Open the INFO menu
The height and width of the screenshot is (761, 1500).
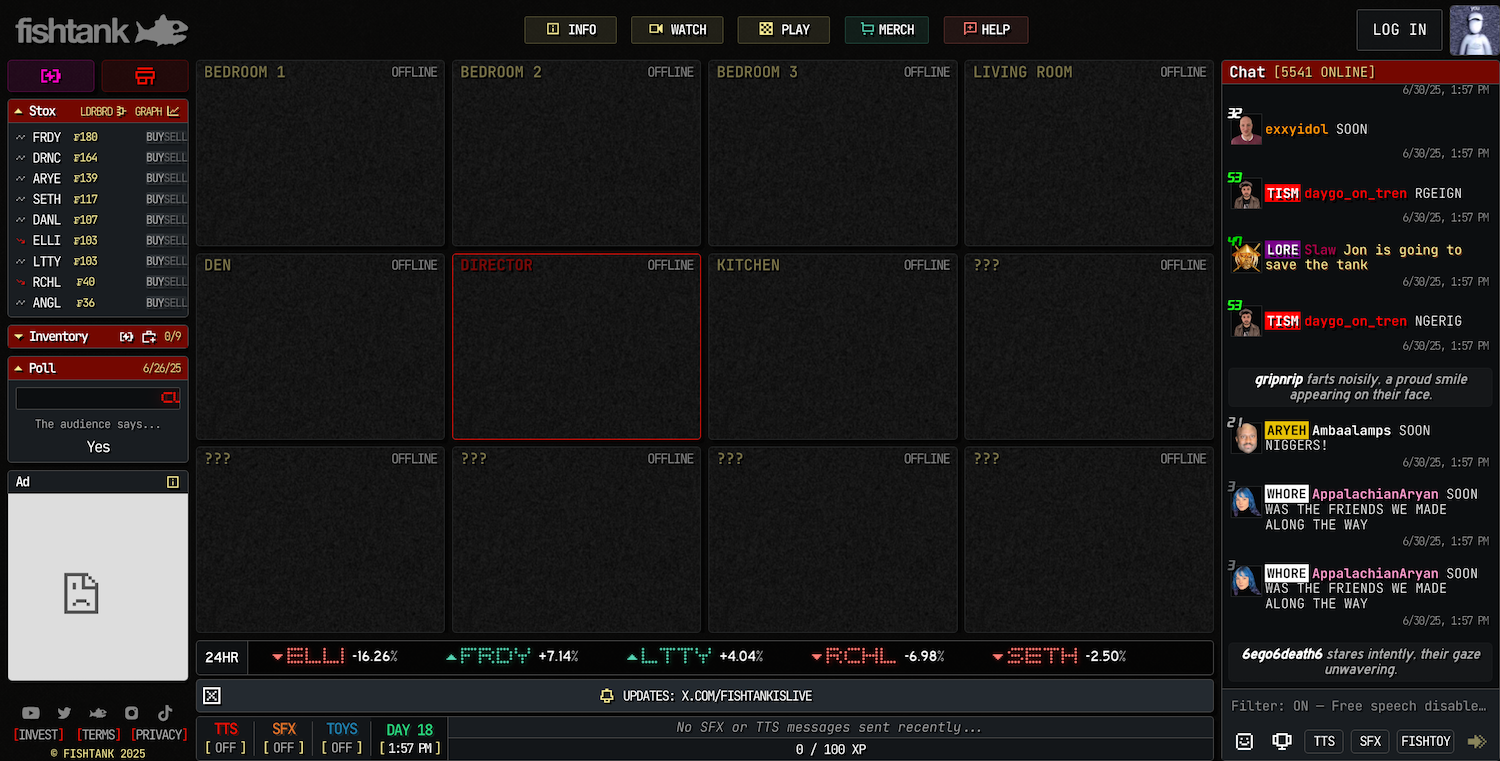pyautogui.click(x=570, y=30)
